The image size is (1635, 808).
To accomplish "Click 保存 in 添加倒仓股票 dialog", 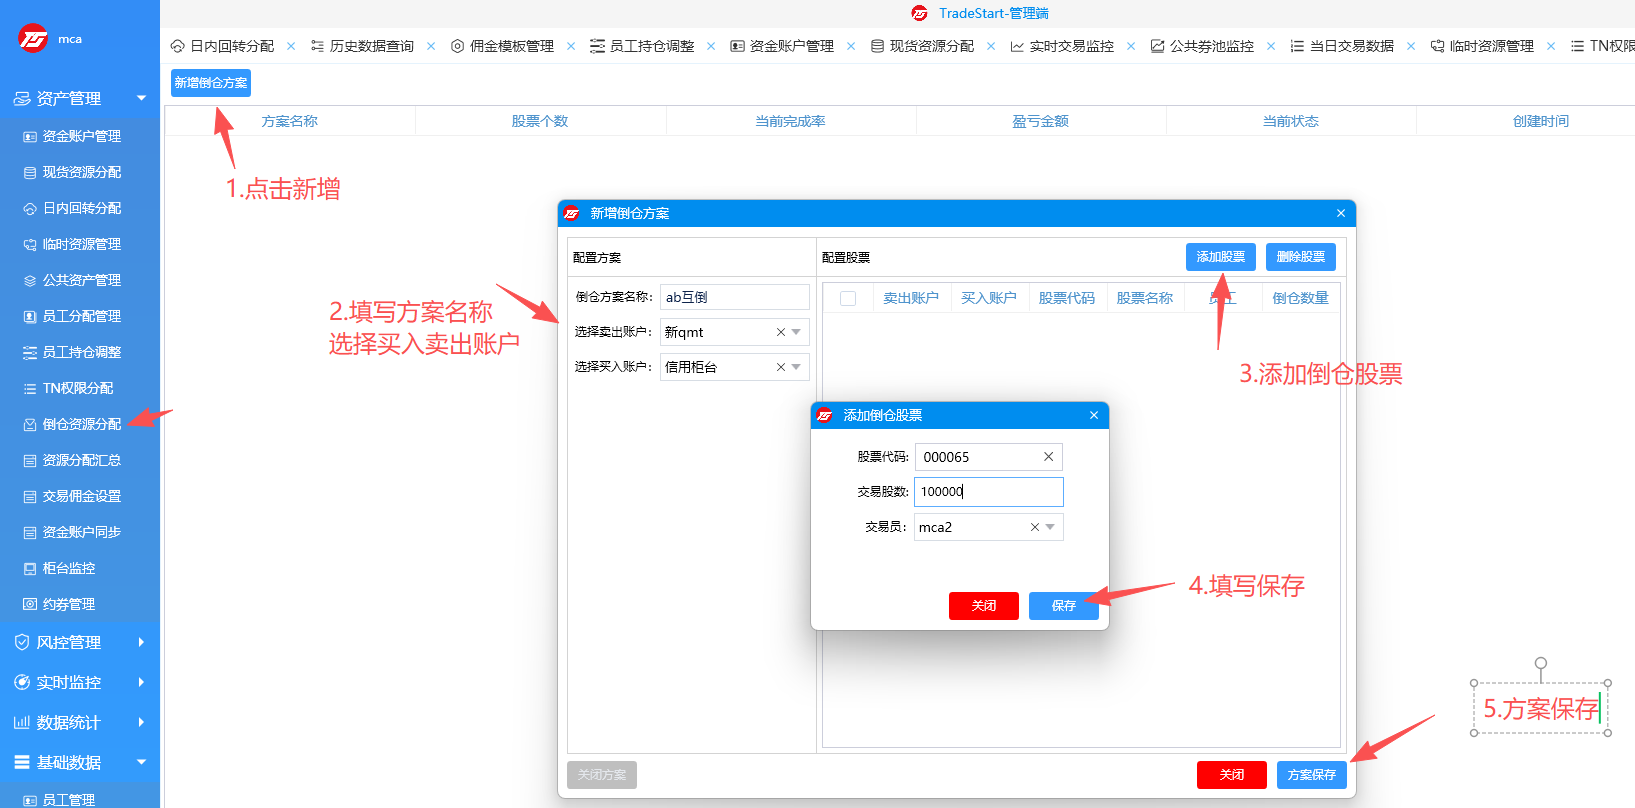I will click(x=1064, y=606).
